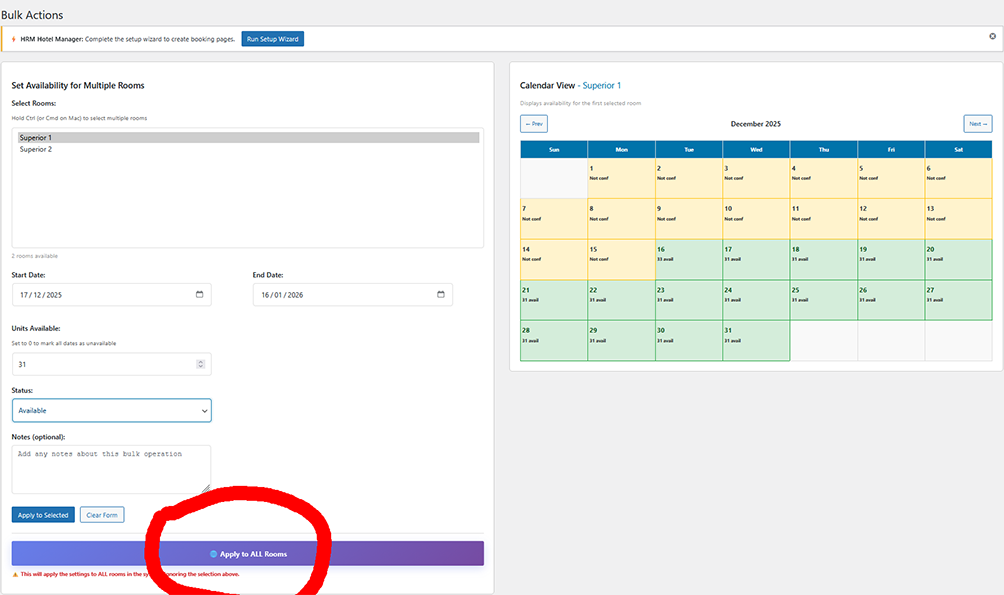Click the Start Date field 17/12/2025

click(111, 295)
